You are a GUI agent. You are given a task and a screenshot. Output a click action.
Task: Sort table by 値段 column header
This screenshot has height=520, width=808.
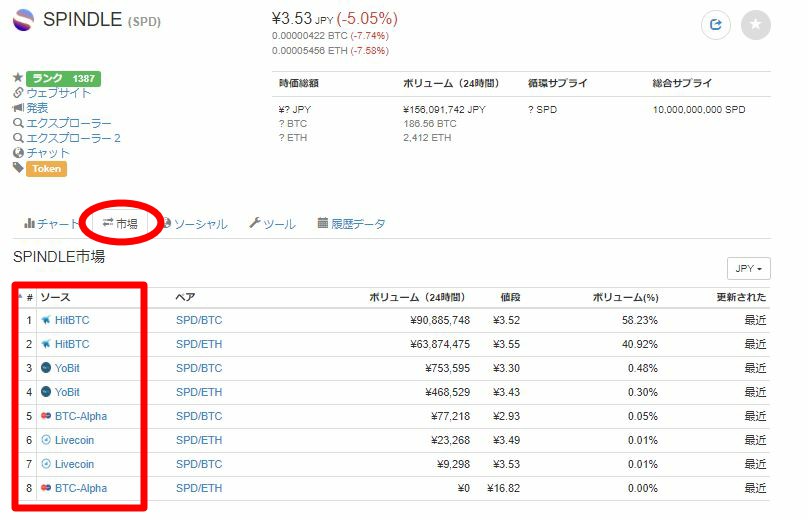[510, 297]
